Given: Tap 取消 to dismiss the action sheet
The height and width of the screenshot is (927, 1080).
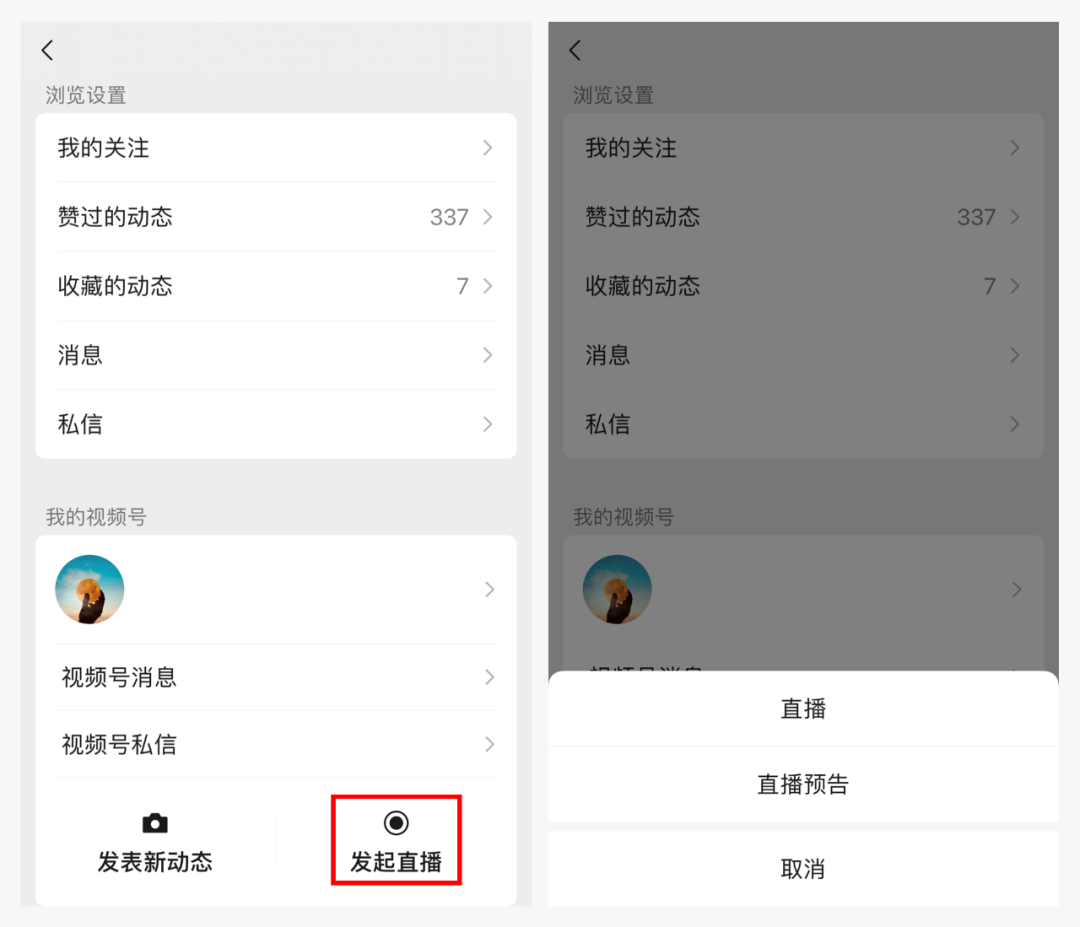Looking at the screenshot, I should point(803,868).
